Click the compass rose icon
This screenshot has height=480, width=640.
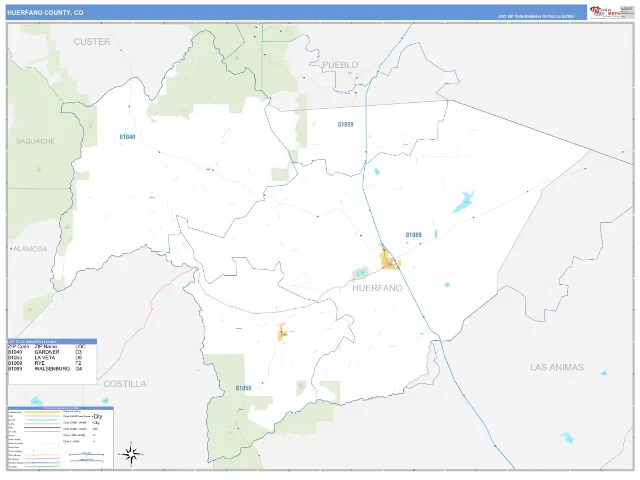click(x=131, y=454)
